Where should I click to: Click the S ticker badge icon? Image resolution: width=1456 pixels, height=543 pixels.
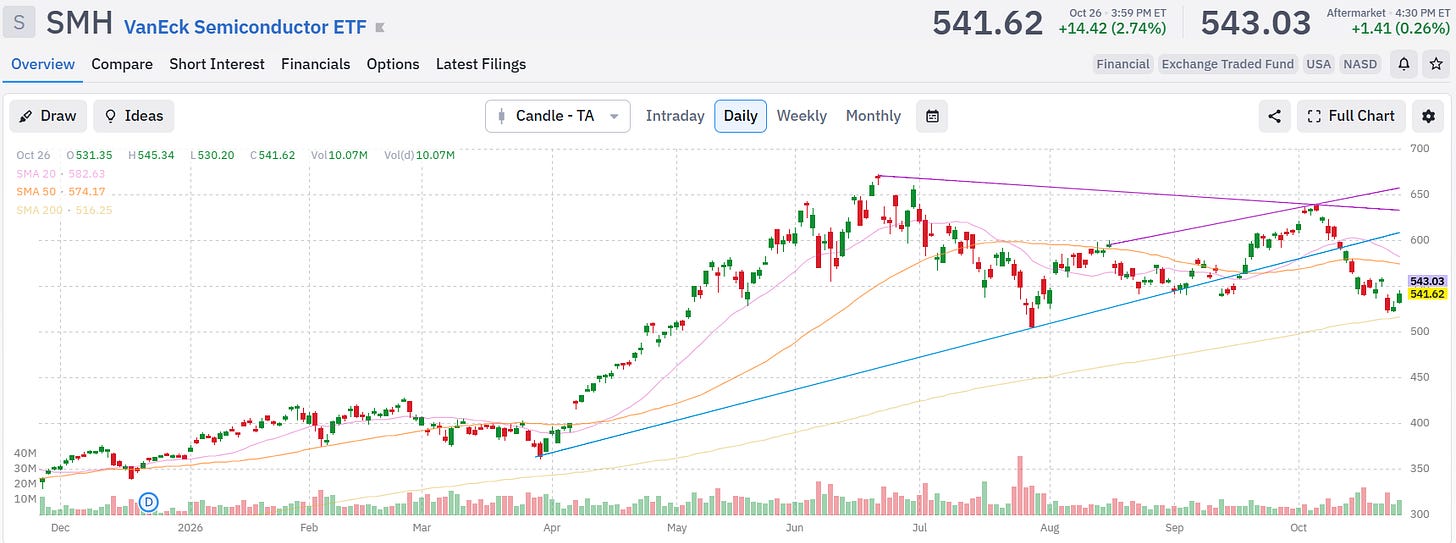point(19,21)
